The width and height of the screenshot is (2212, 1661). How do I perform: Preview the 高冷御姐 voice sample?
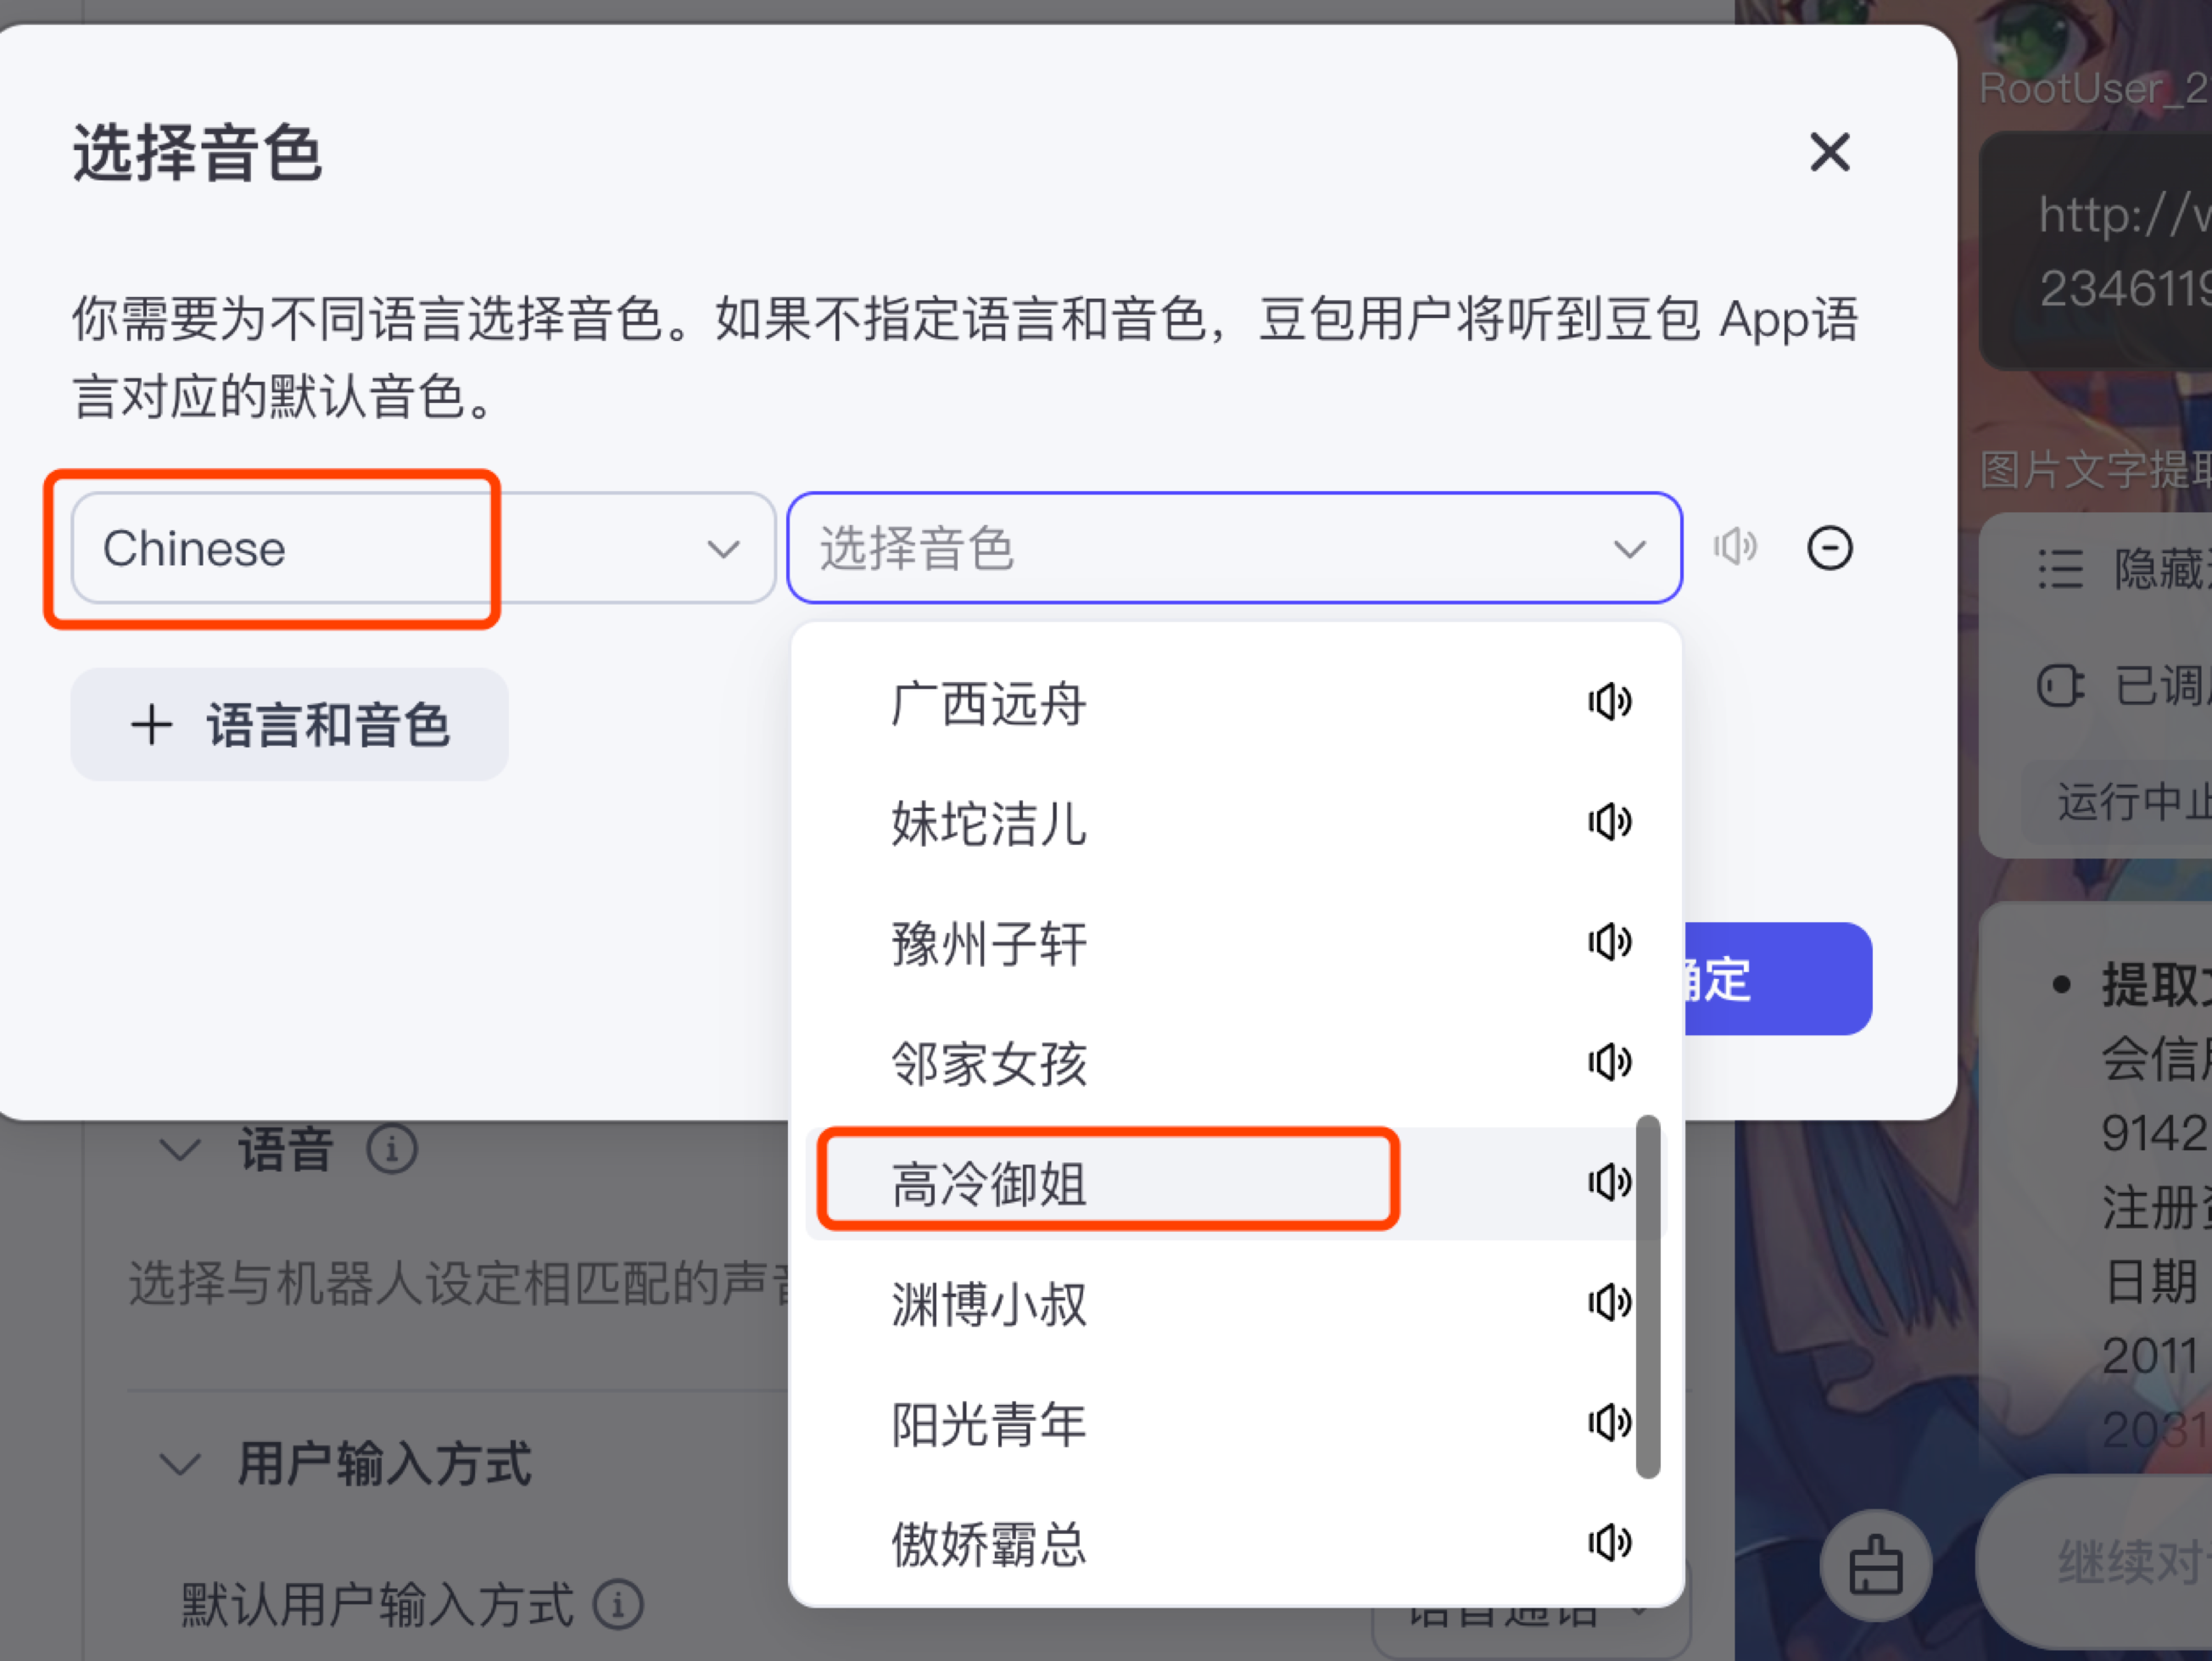coord(1609,1183)
